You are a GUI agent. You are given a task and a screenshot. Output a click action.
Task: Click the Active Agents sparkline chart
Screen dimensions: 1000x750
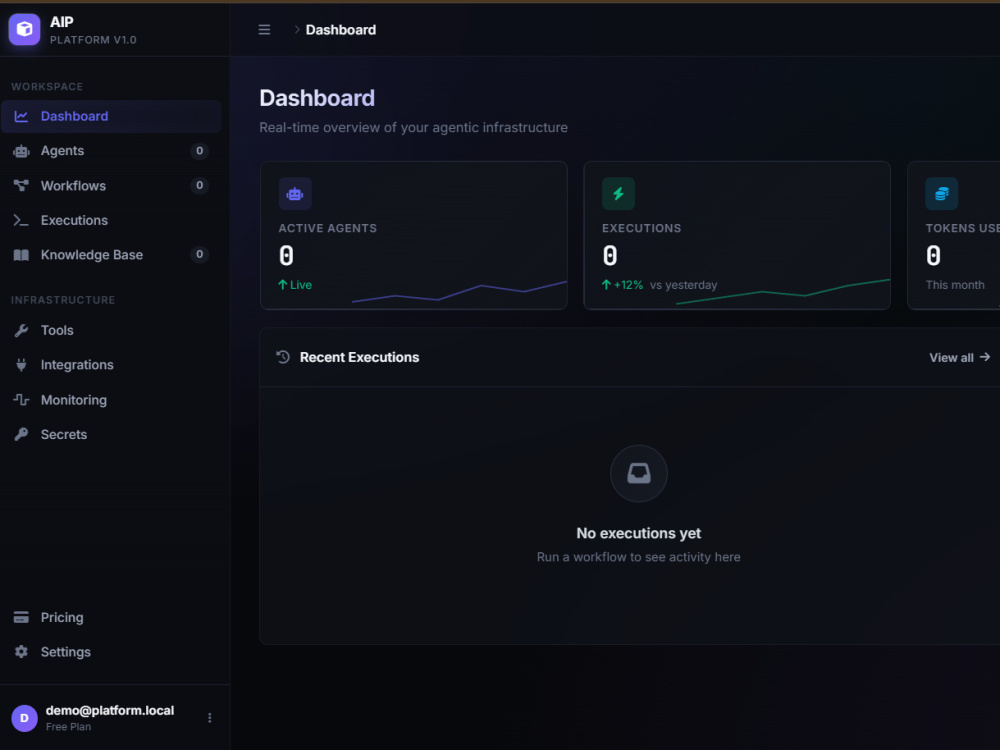(x=459, y=292)
